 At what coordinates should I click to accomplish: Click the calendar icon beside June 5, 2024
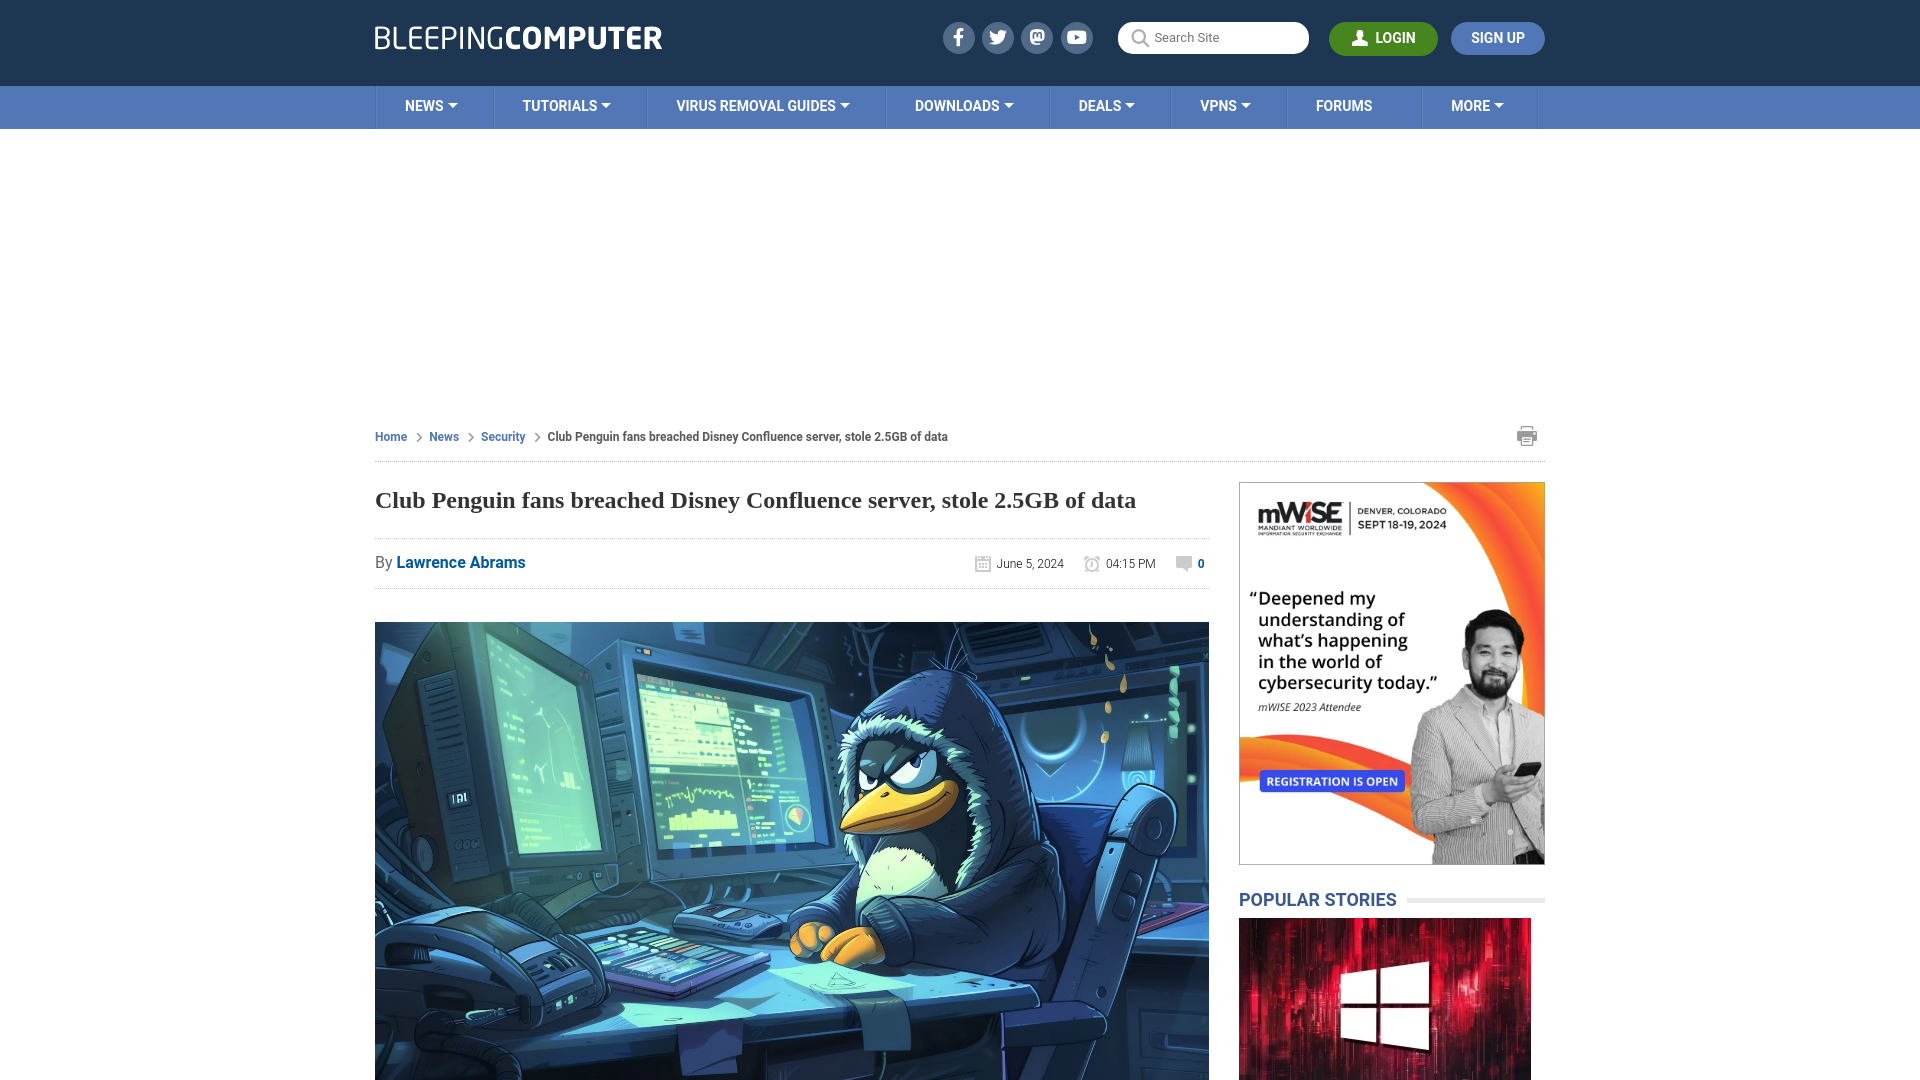pos(983,564)
